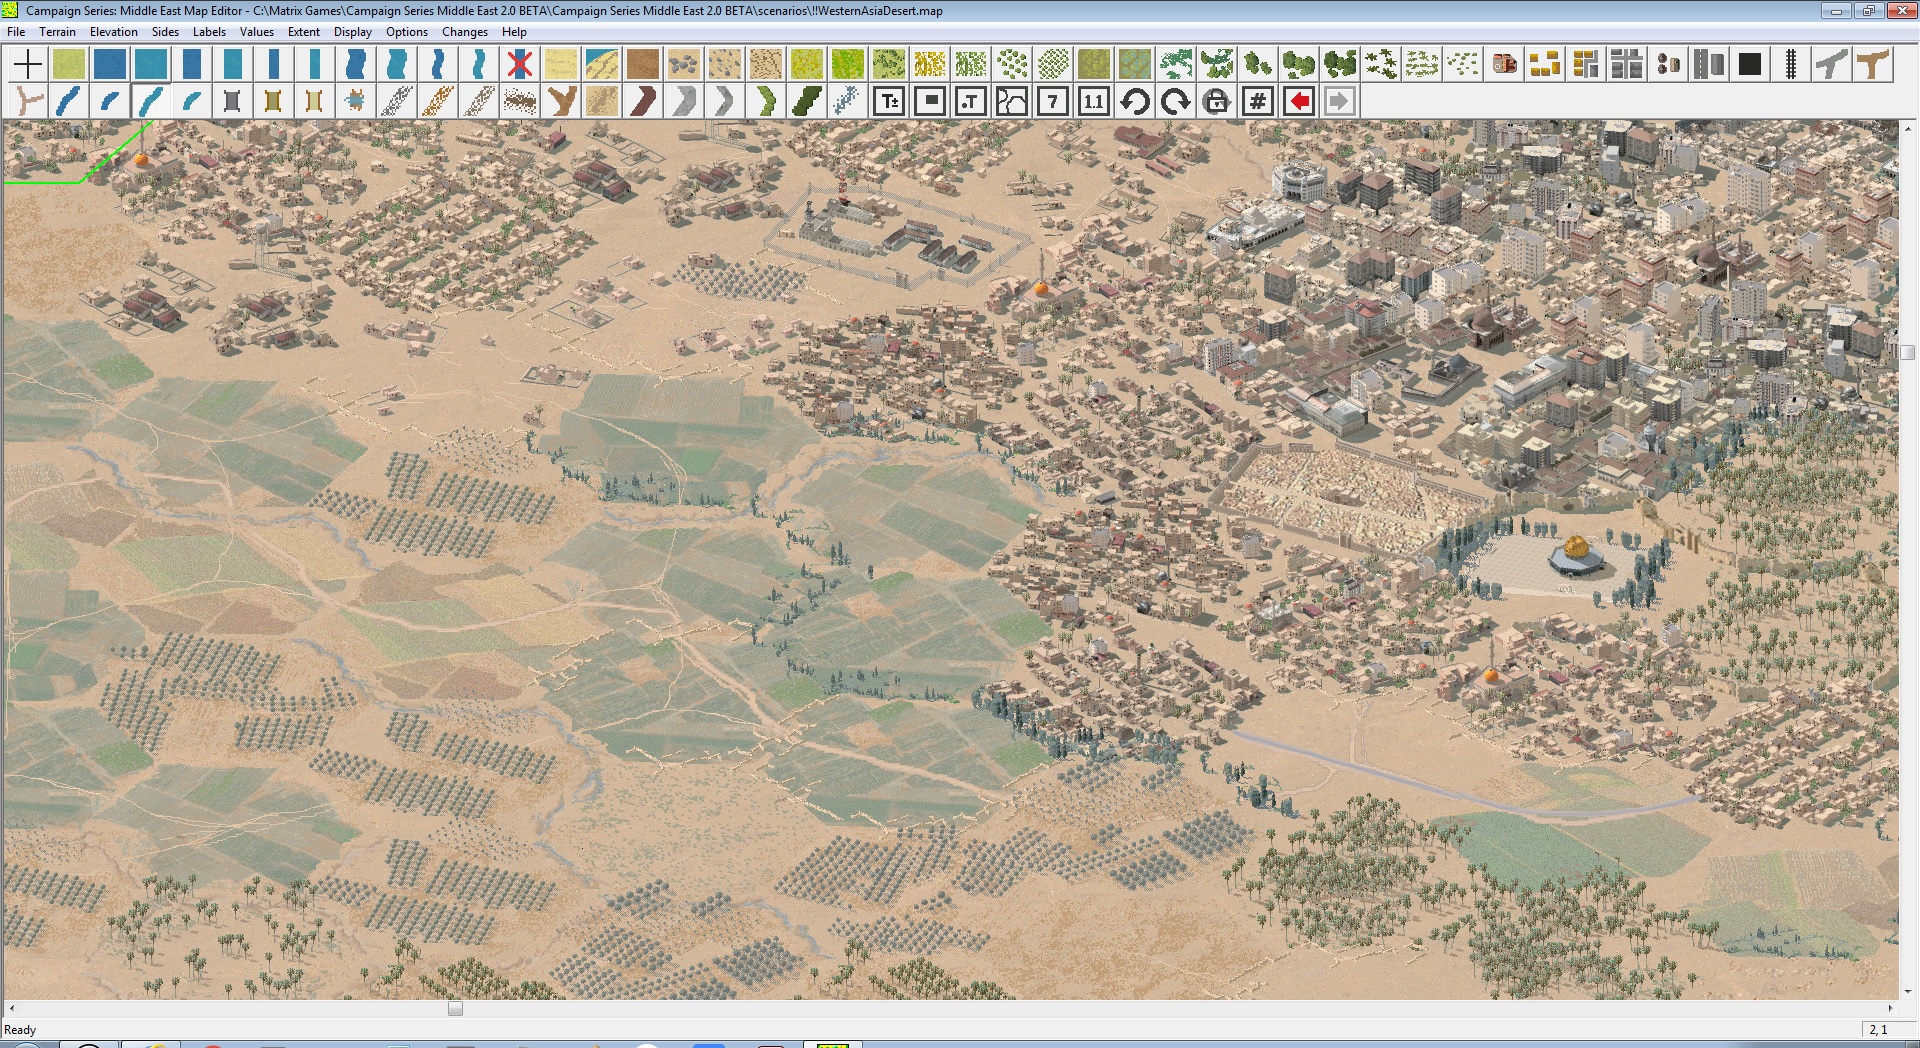1920x1048 pixels.
Task: Click the '2, 1' status bar coordinates
Action: click(x=1878, y=1029)
